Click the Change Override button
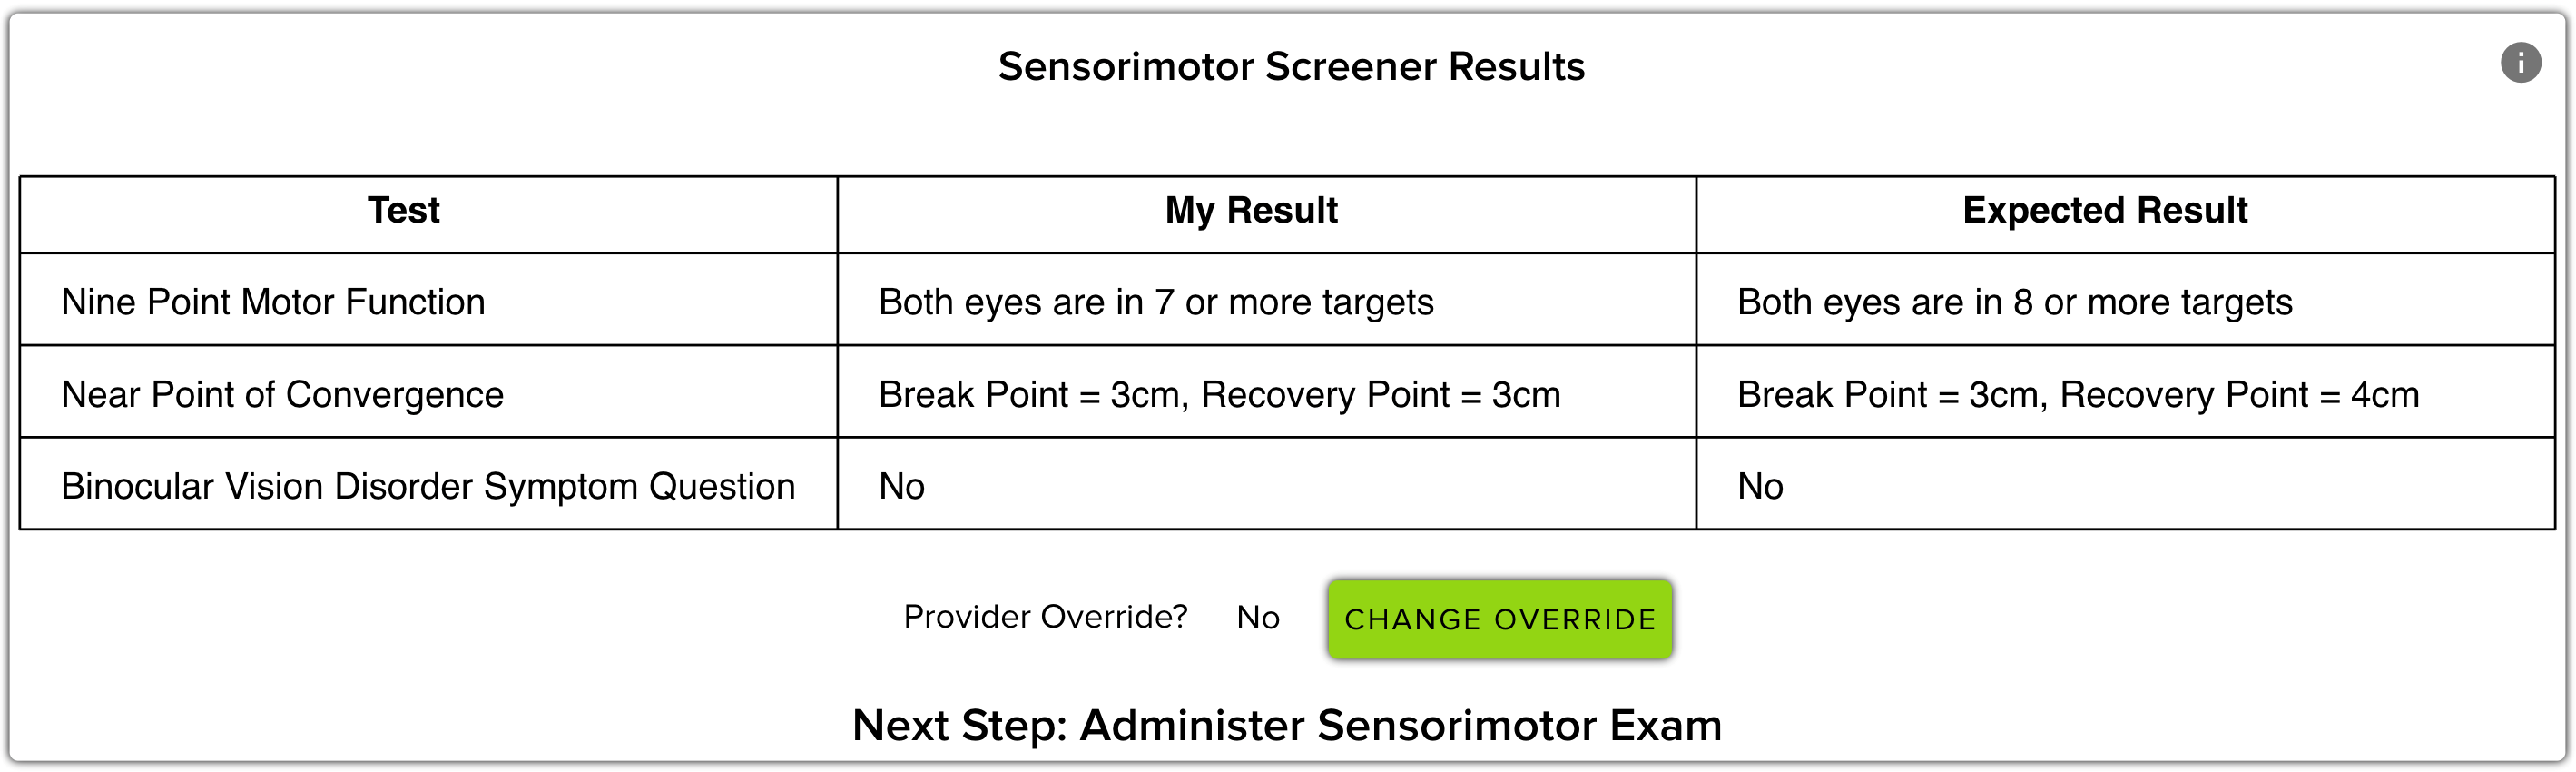The height and width of the screenshot is (772, 2576). (x=1500, y=619)
